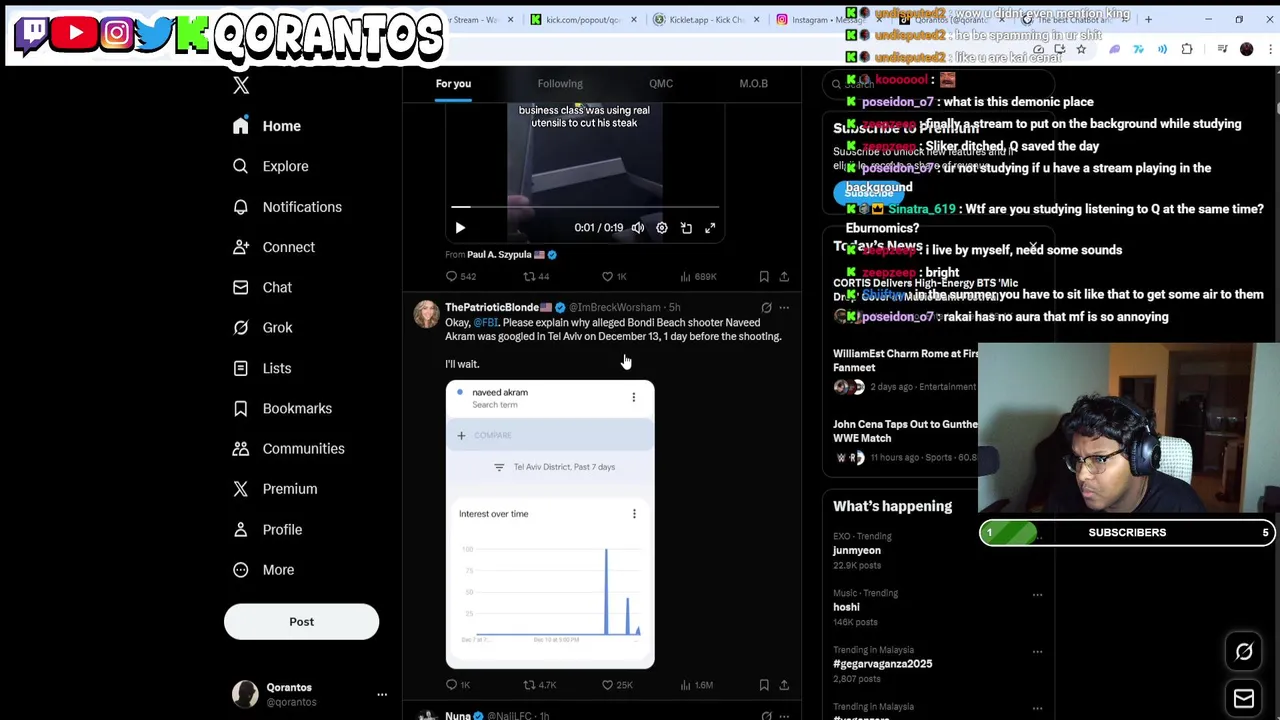Open the Kicklet.app browser tab
Screen dimensions: 1280x720
pyautogui.click(x=705, y=20)
